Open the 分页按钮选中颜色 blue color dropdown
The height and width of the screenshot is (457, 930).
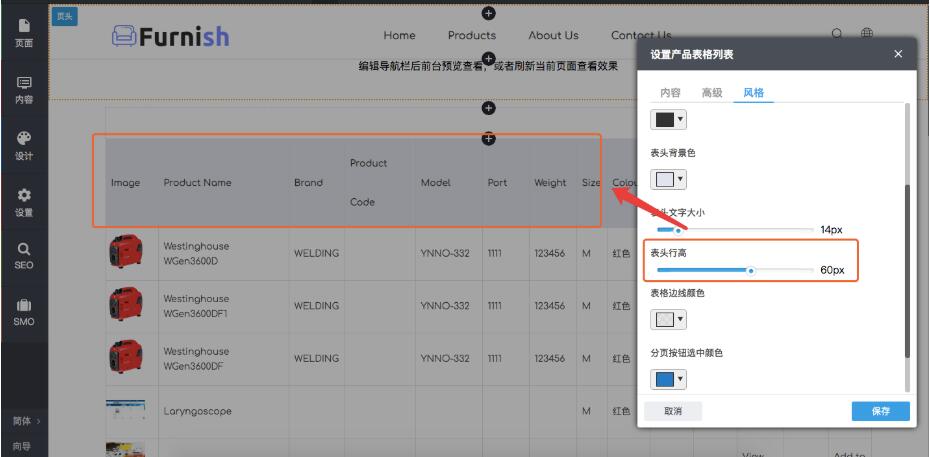click(668, 380)
